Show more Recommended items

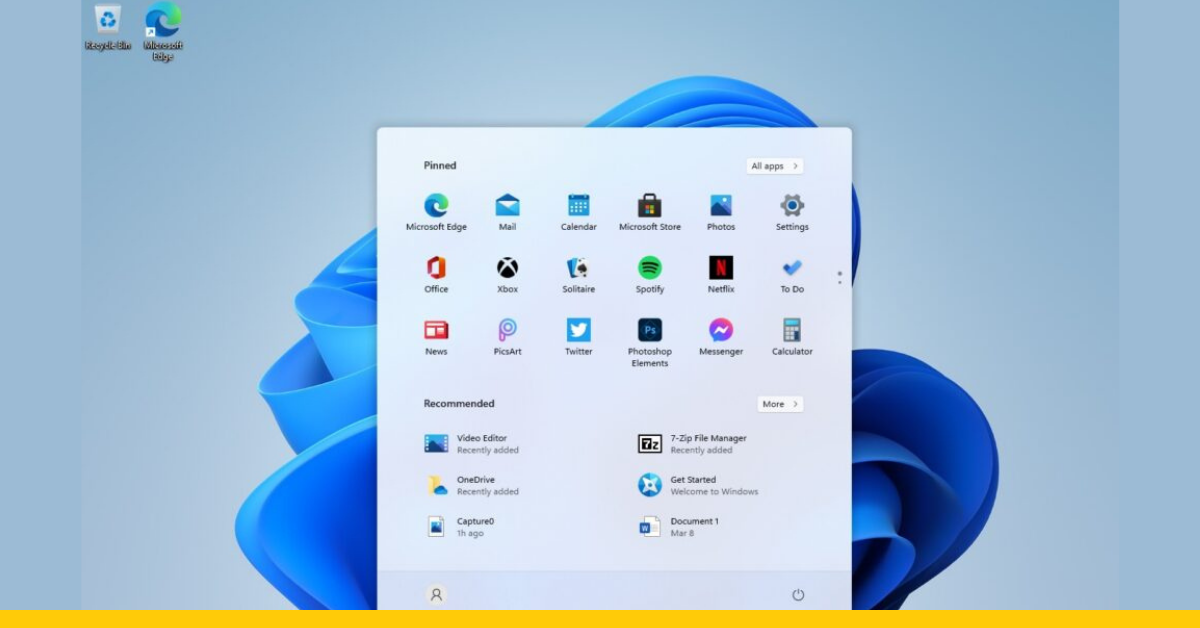pyautogui.click(x=779, y=404)
